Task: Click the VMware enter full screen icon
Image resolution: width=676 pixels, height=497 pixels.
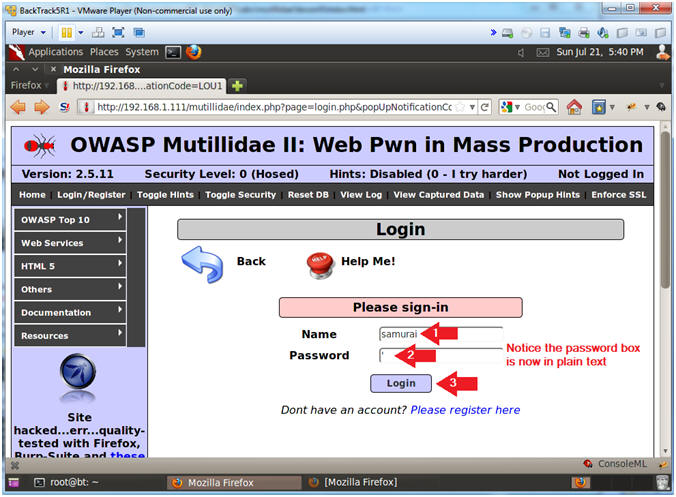Action: pos(118,32)
